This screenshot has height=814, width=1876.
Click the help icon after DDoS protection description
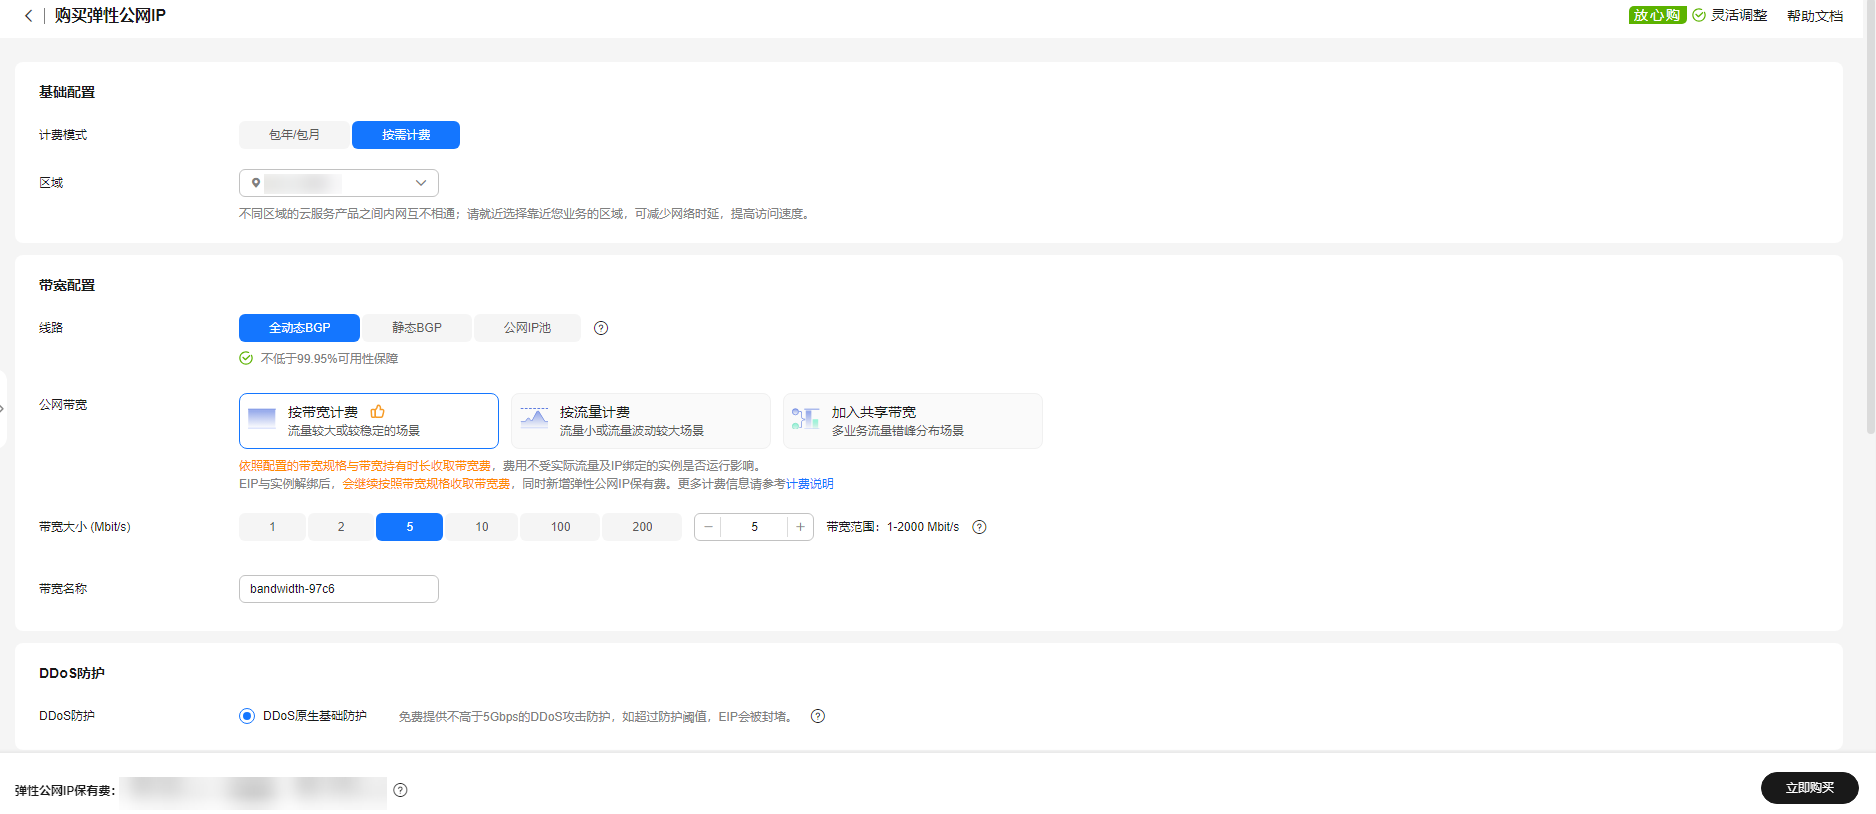tap(818, 716)
